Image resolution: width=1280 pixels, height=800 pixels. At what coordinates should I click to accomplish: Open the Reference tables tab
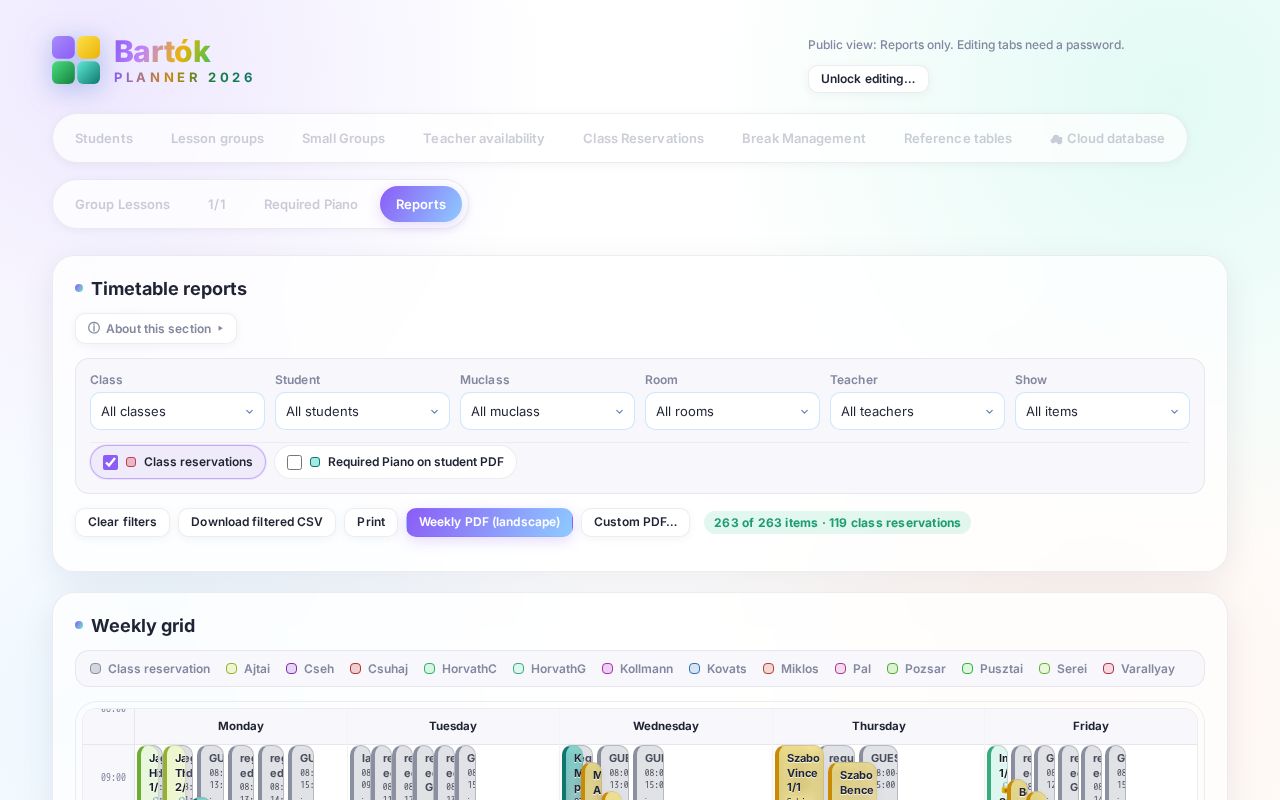click(x=958, y=138)
